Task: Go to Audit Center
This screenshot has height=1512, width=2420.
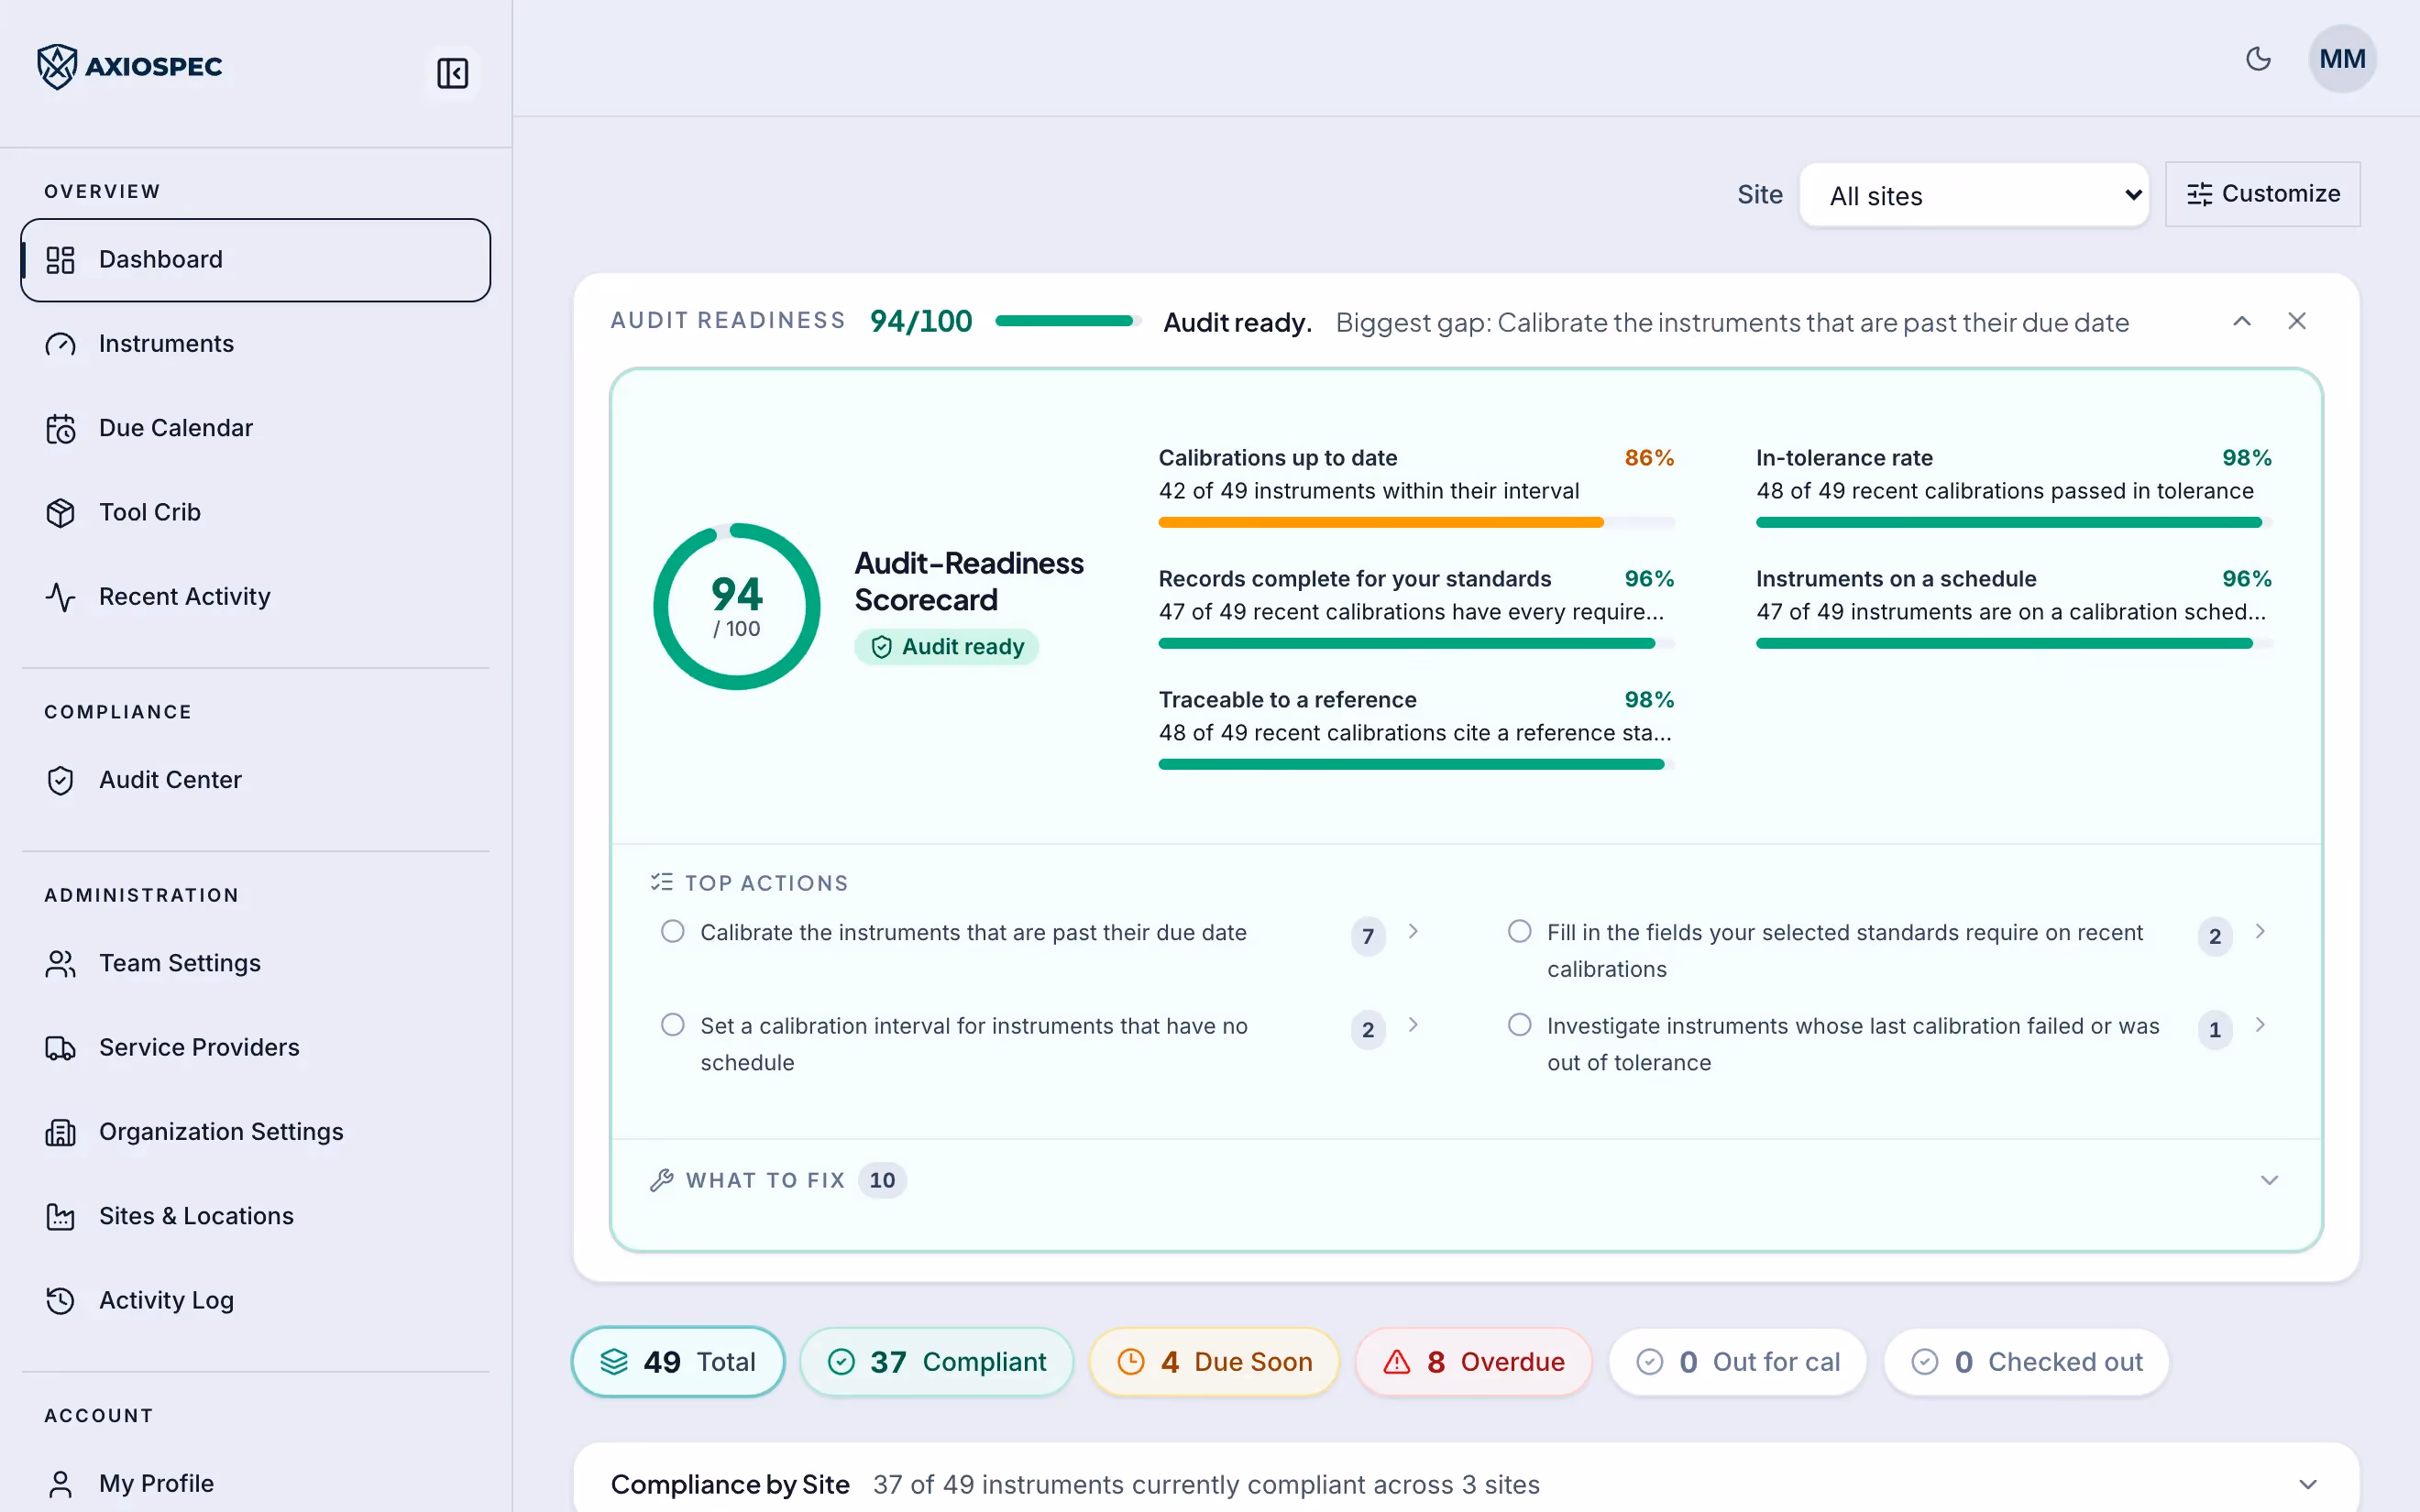Action: (x=255, y=780)
